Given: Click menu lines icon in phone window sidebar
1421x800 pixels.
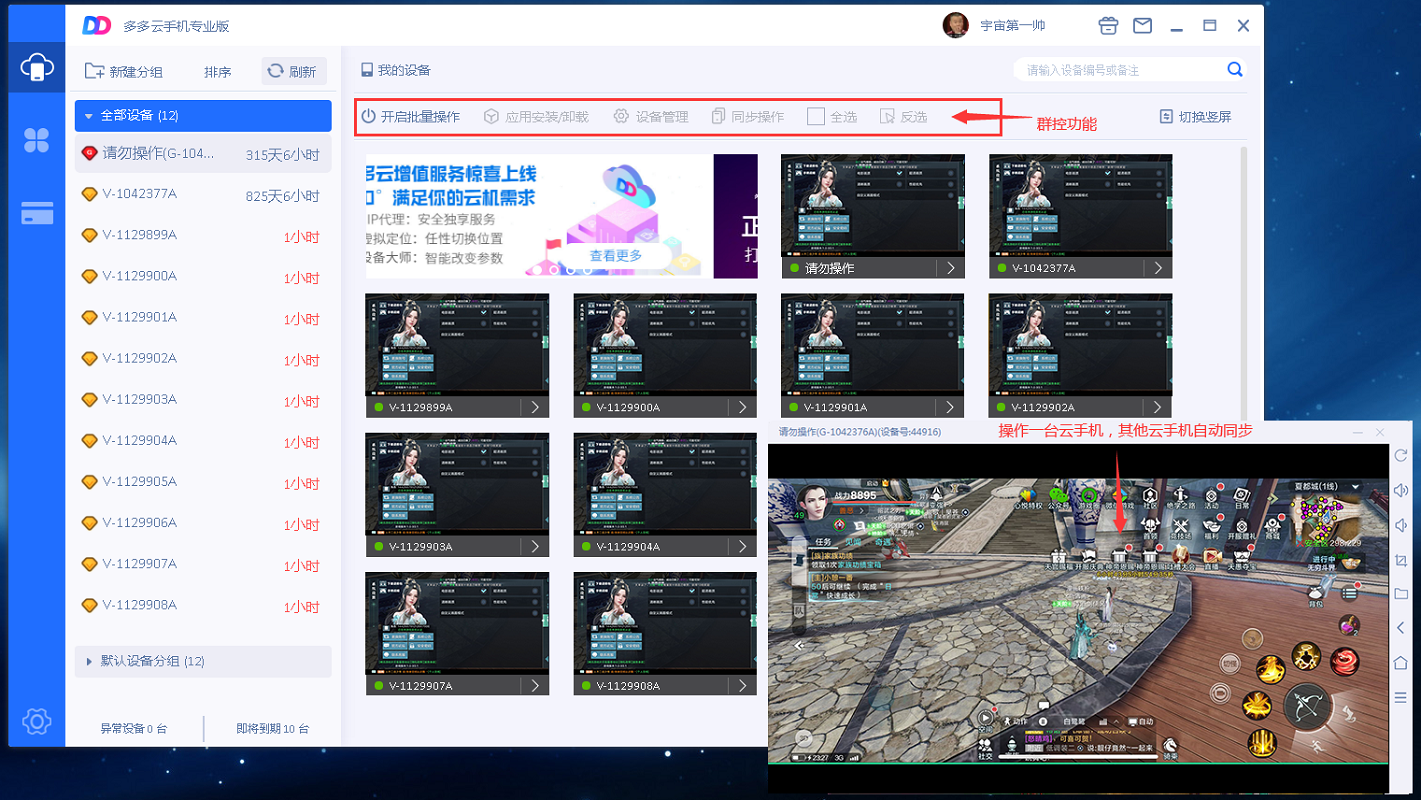Looking at the screenshot, I should tap(1401, 697).
